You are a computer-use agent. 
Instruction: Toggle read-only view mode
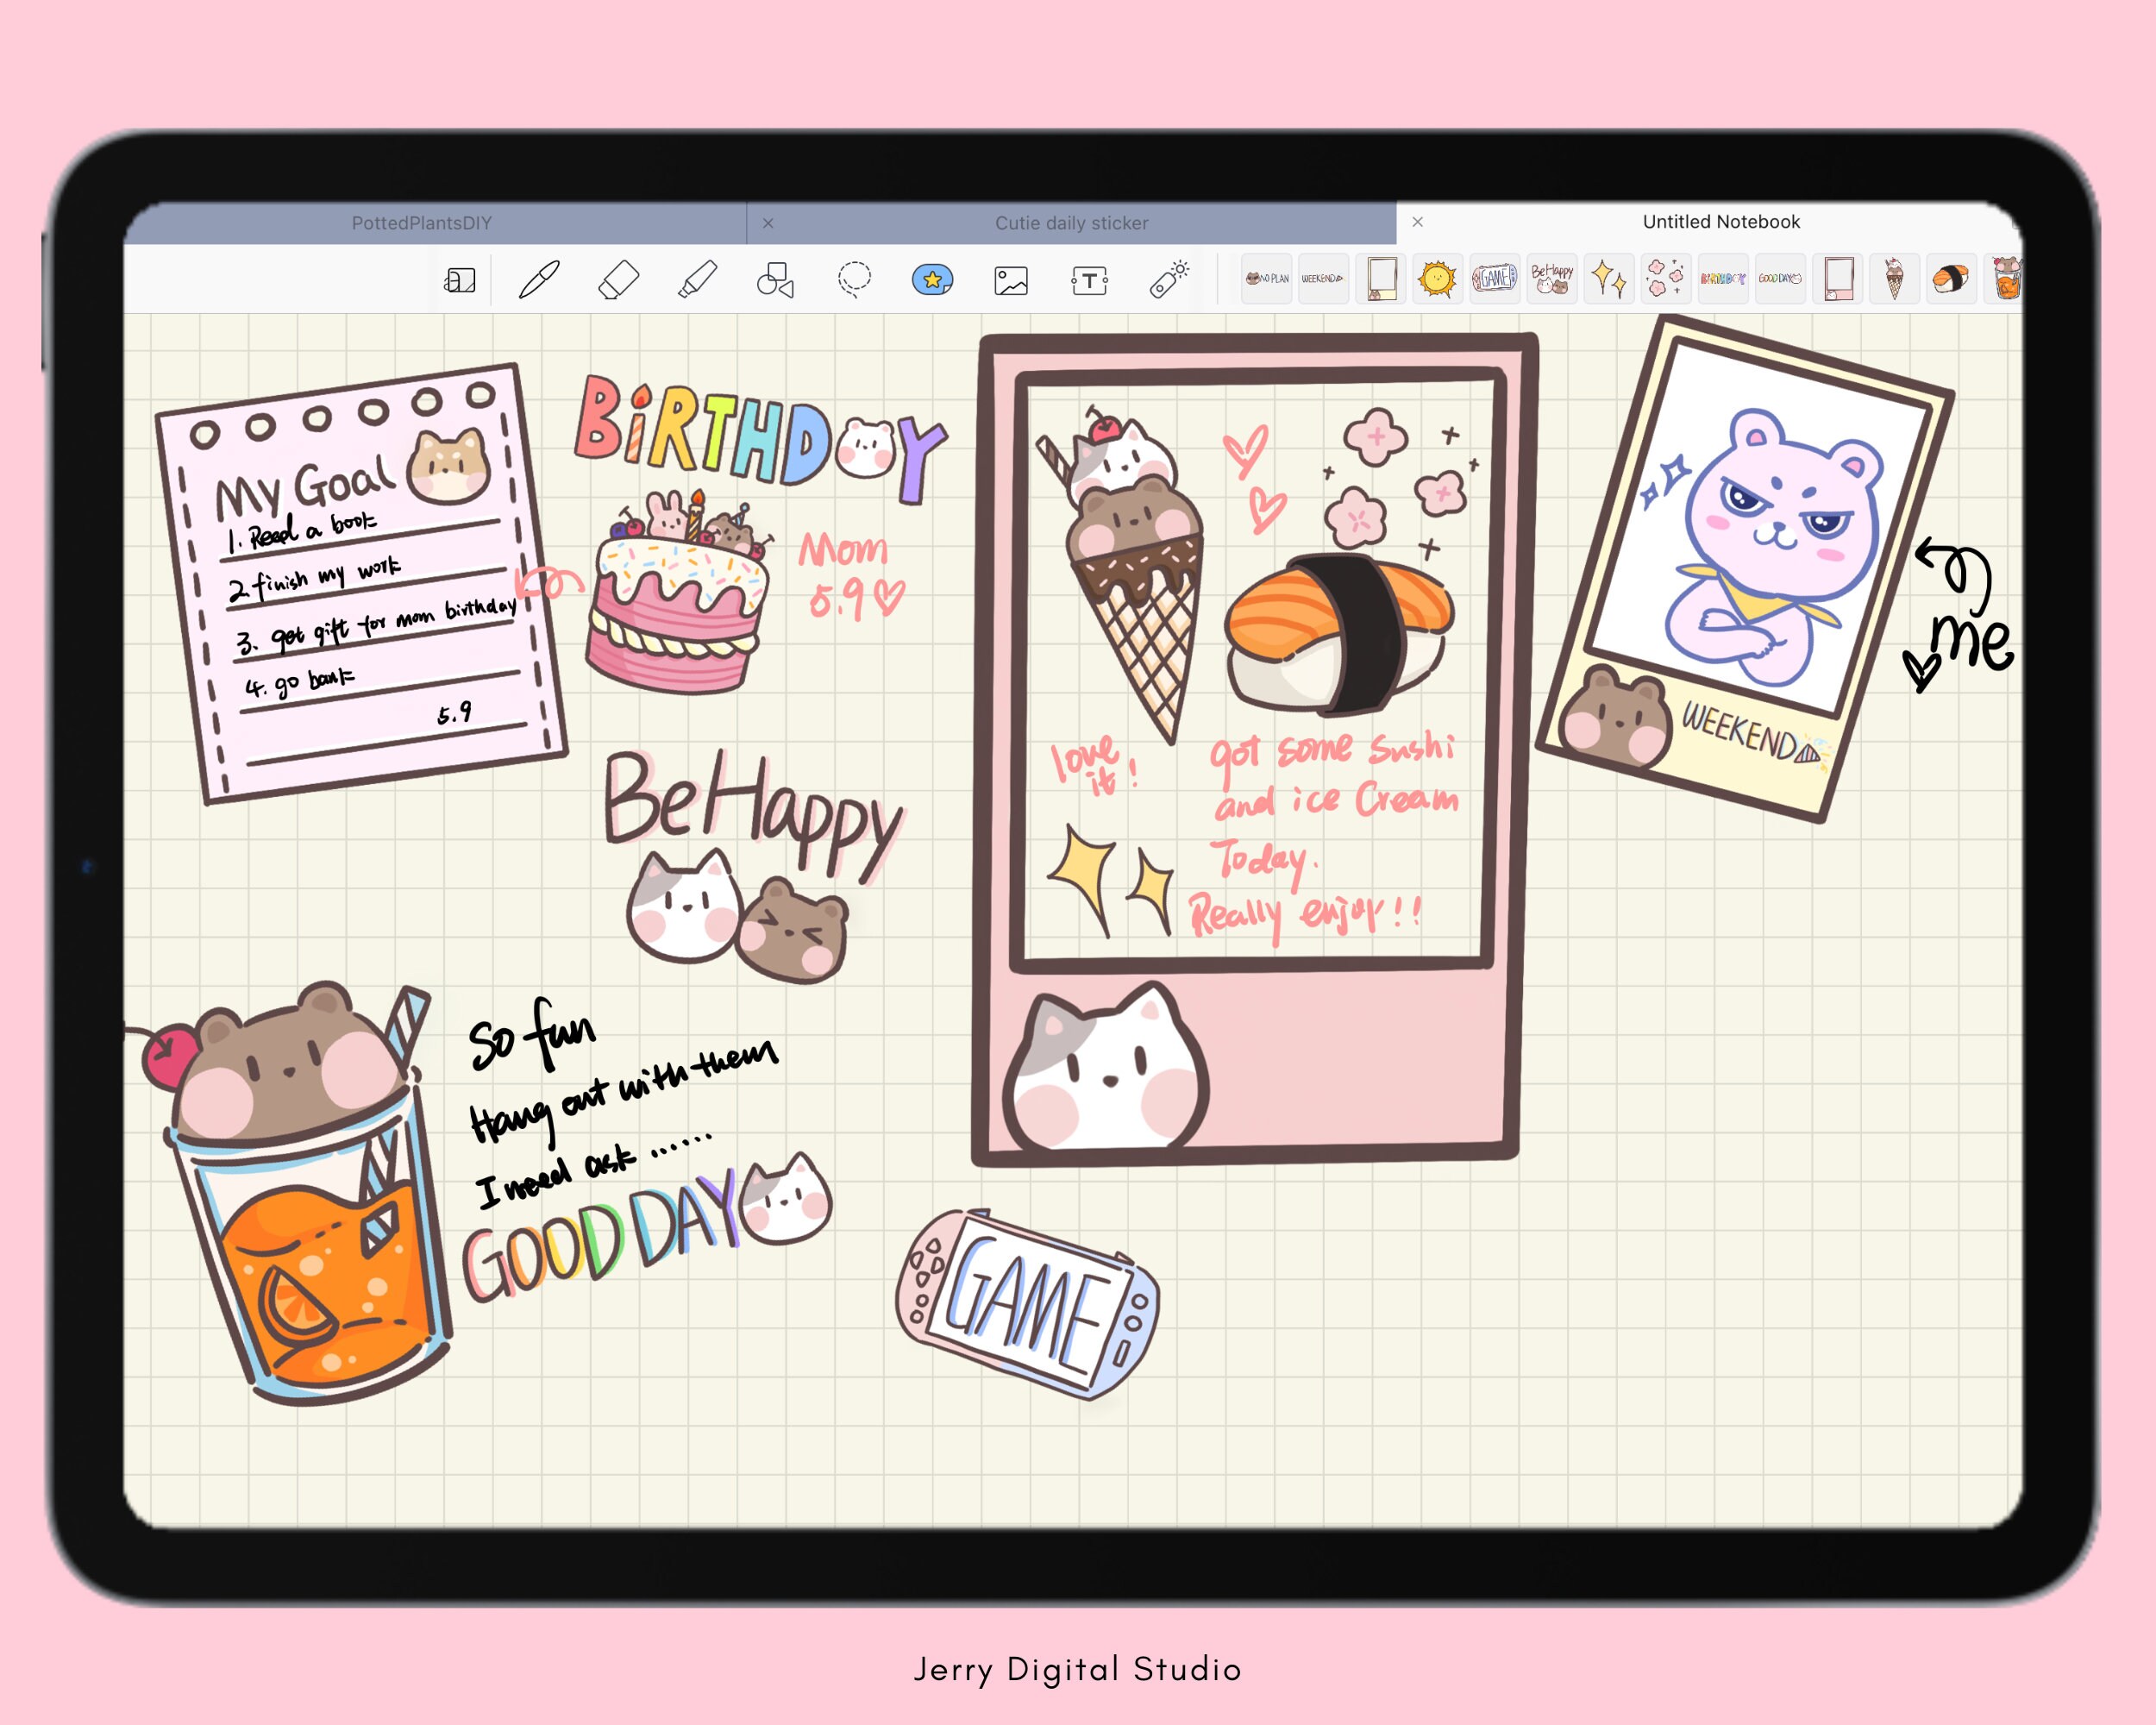coord(462,281)
